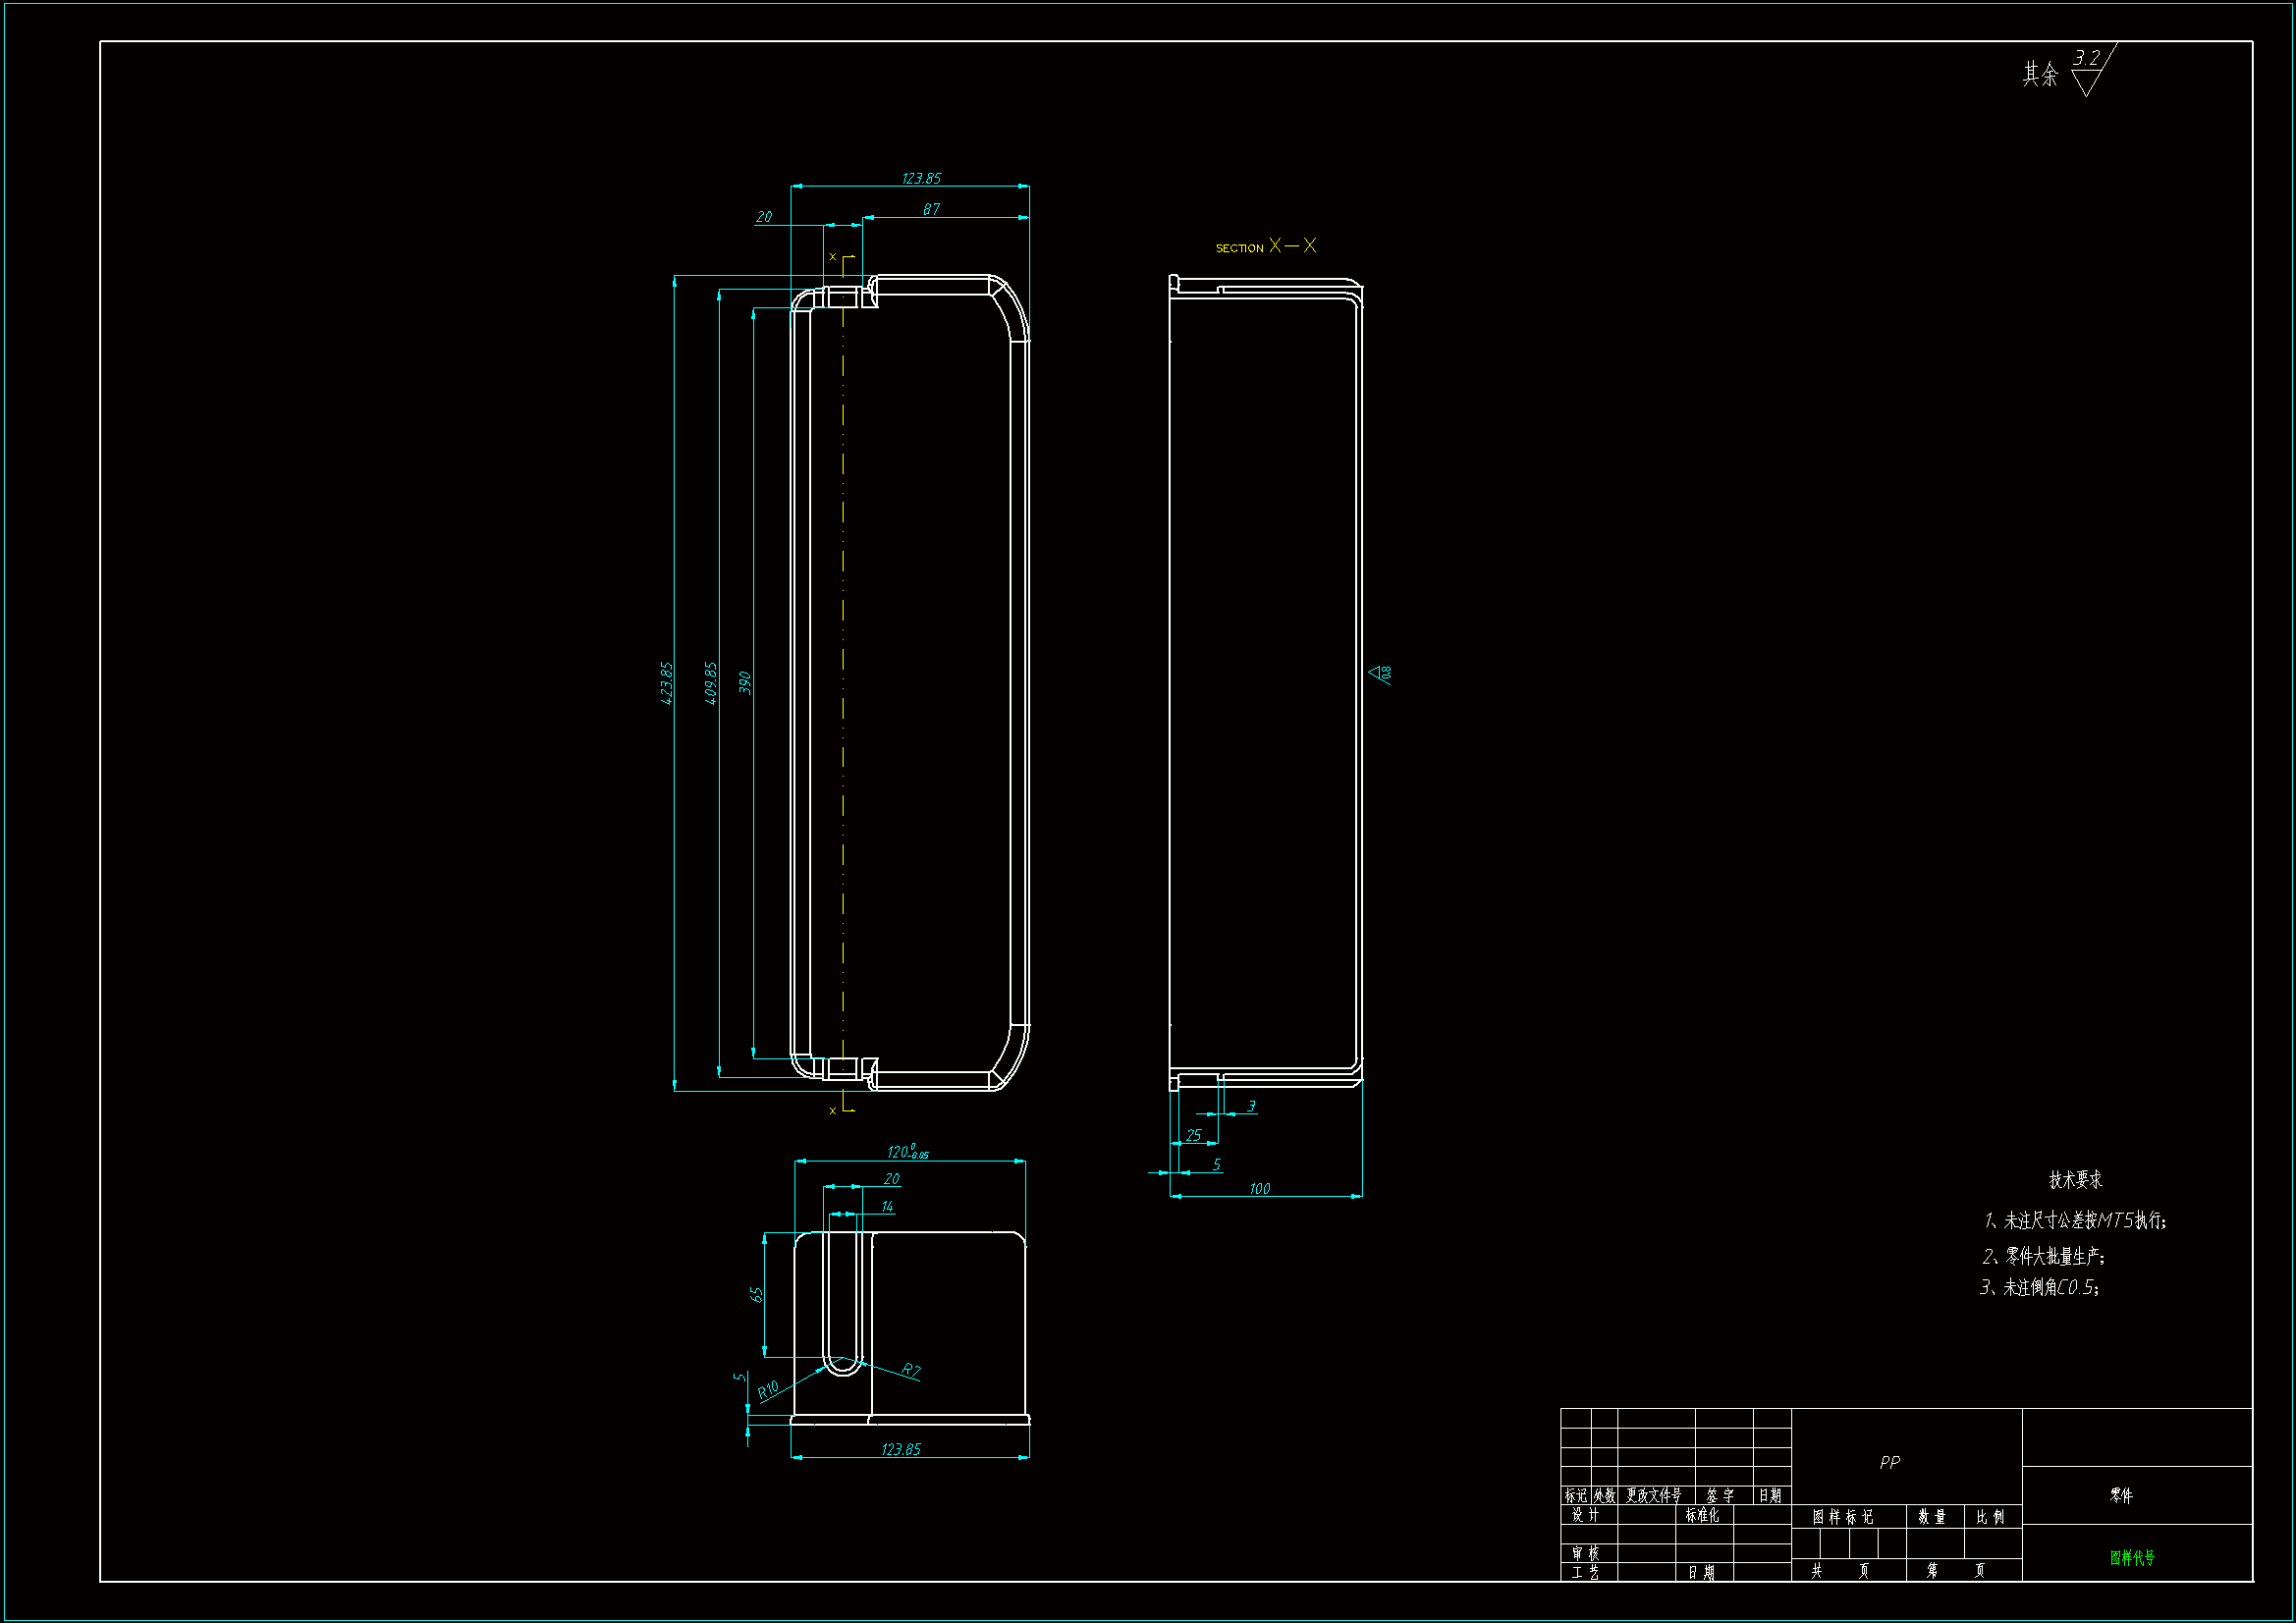The image size is (2296, 1623).
Task: Click the 87 horizontal dimension text
Action: click(931, 209)
